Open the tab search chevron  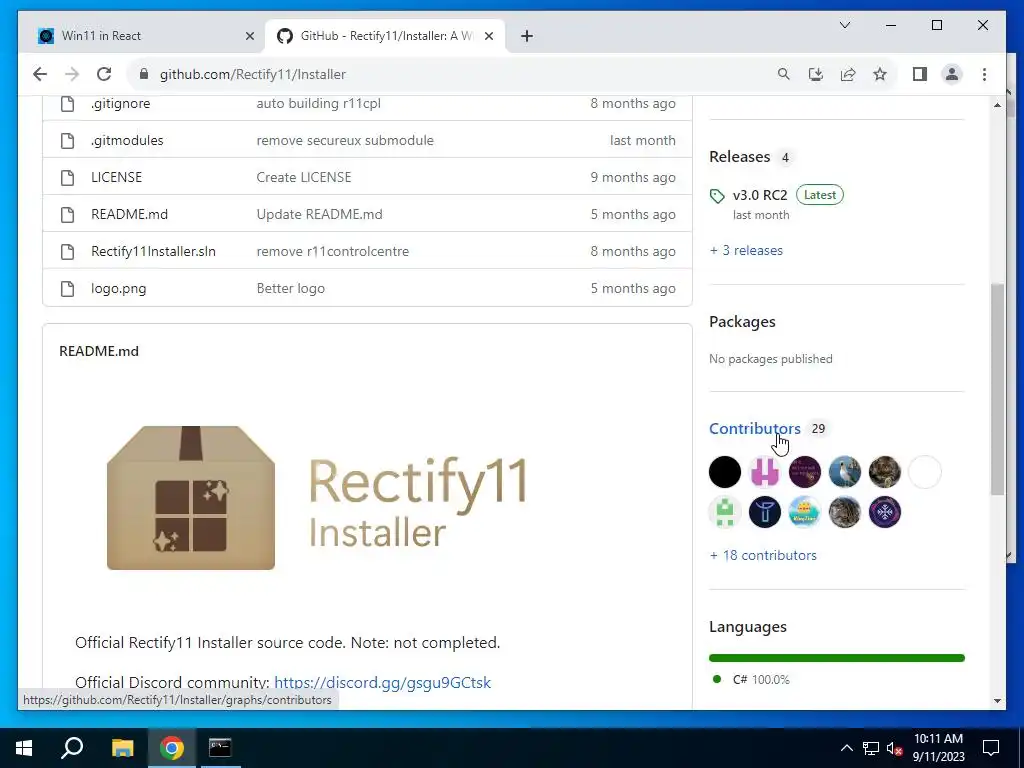[x=844, y=25]
